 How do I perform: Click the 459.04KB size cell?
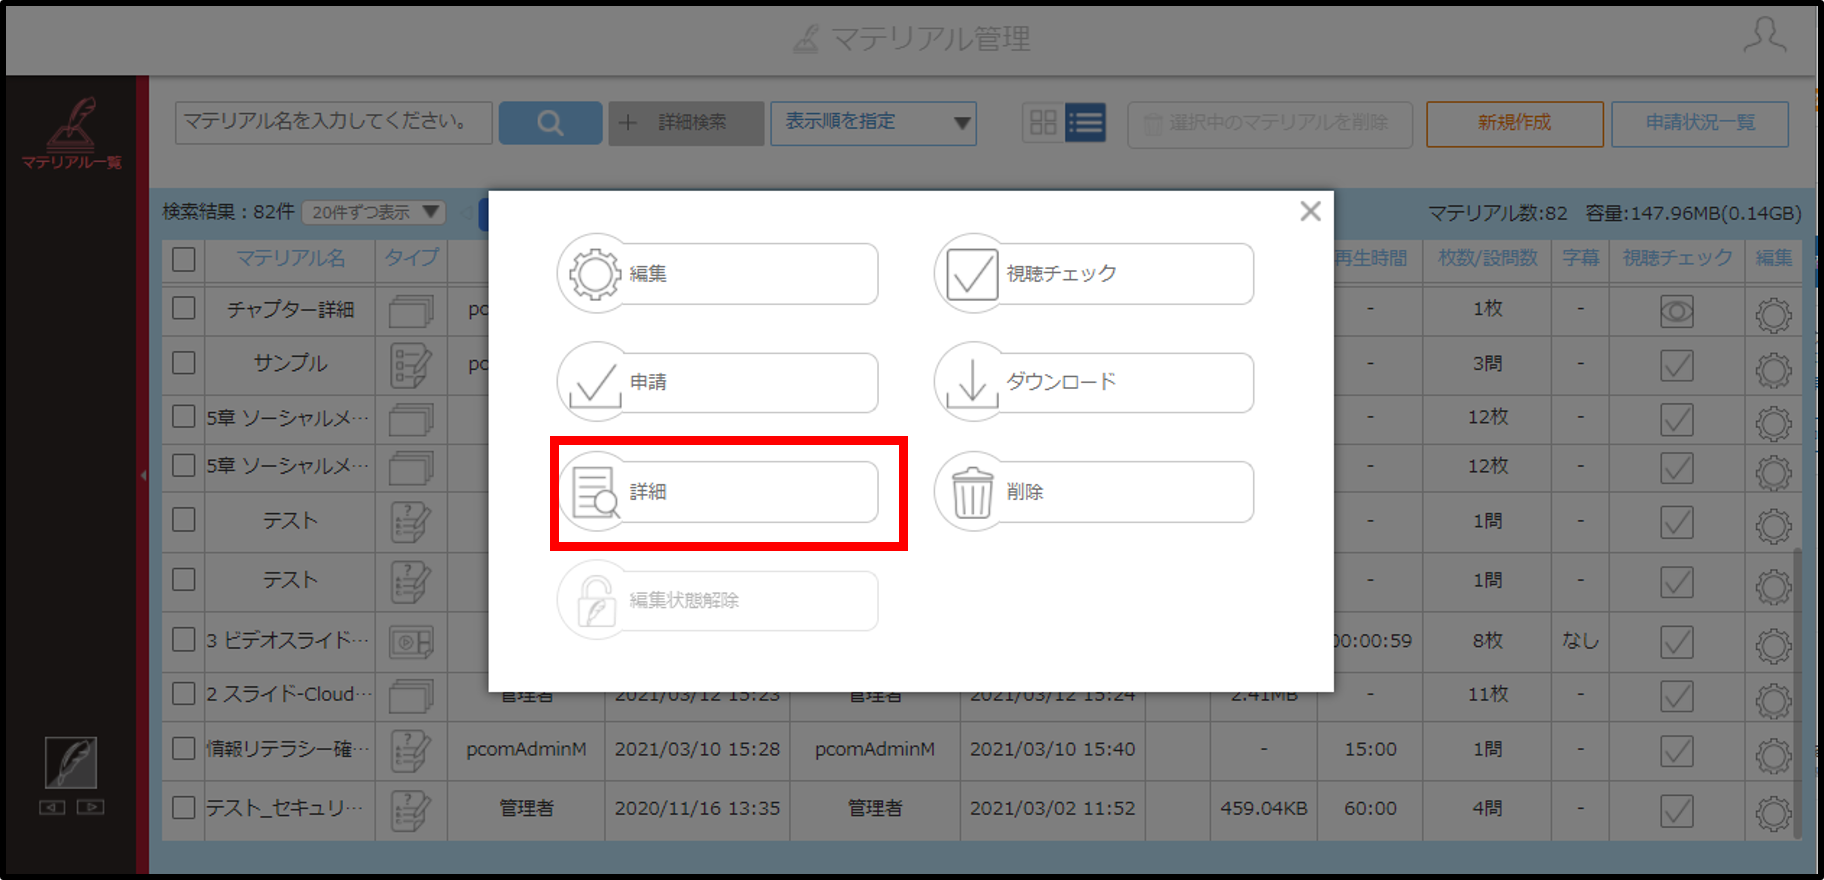tap(1264, 808)
